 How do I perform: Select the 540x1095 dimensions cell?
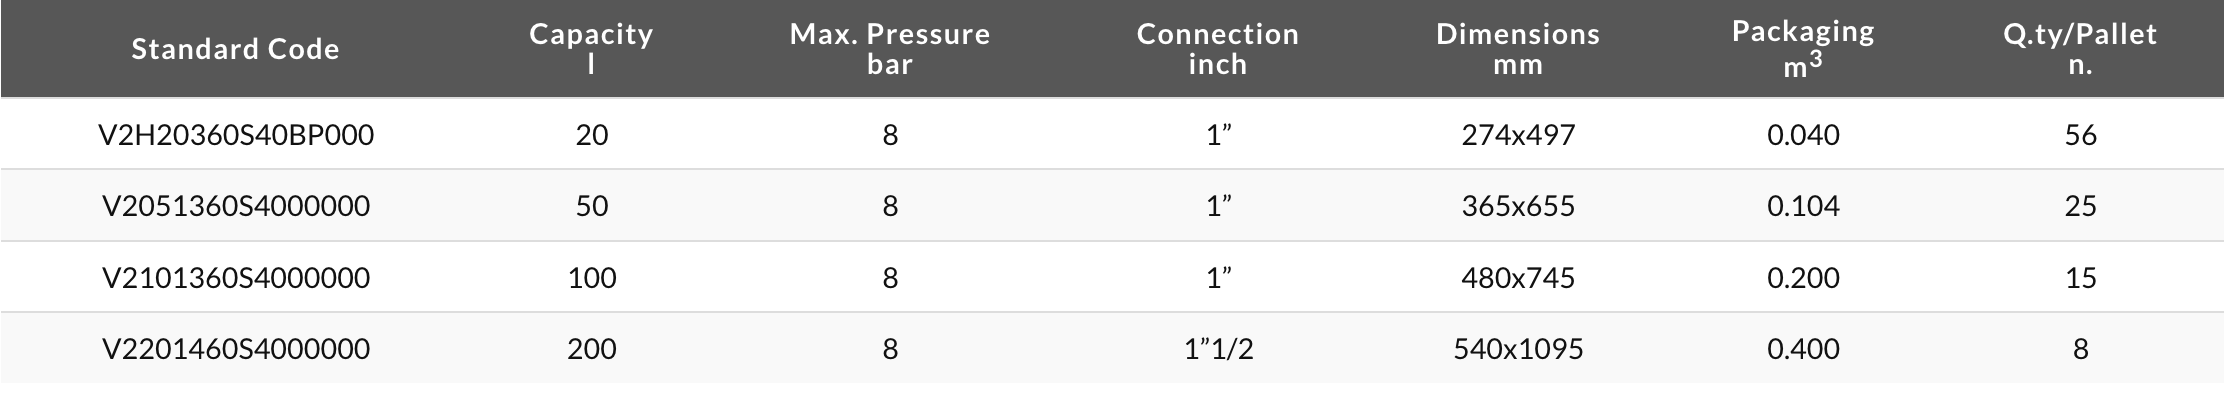point(1518,348)
